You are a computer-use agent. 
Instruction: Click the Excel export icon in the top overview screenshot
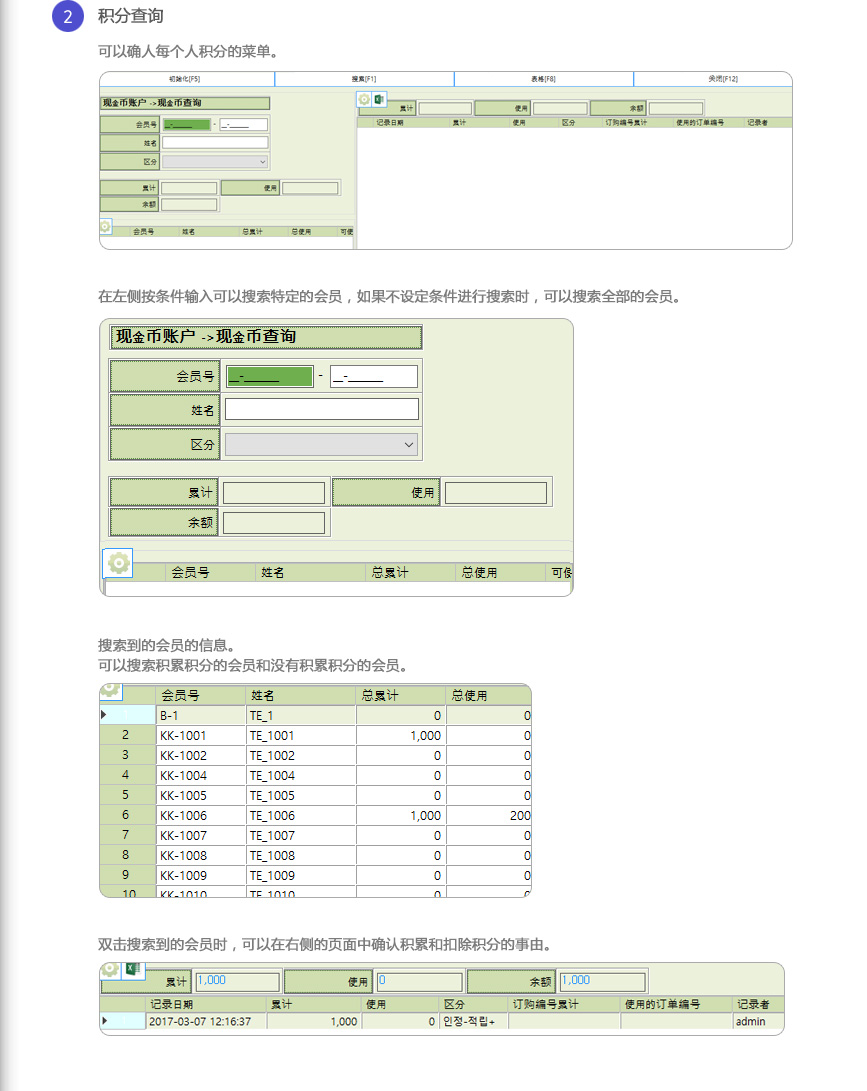(379, 100)
